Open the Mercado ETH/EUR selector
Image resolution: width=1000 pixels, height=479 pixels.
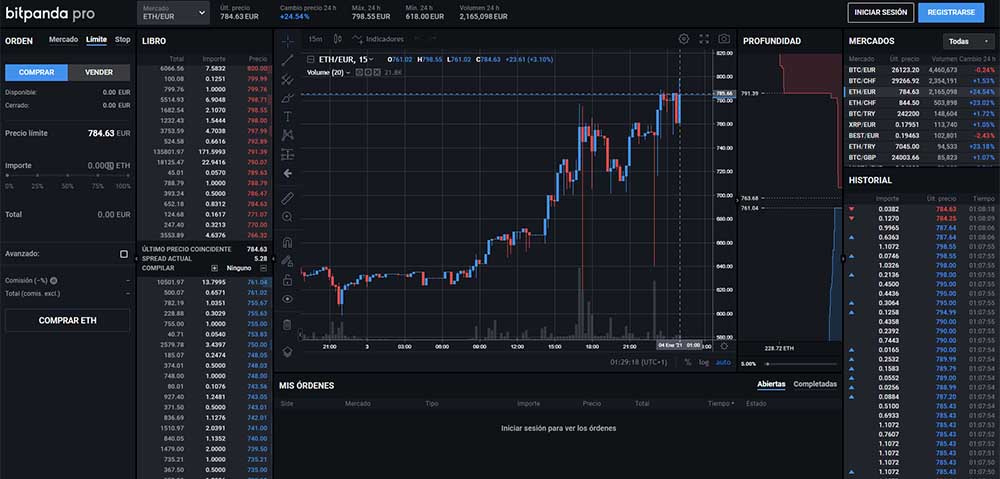173,12
